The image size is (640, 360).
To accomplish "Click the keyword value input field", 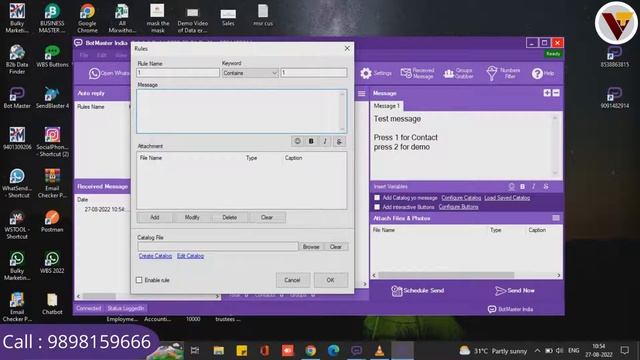I will click(313, 73).
